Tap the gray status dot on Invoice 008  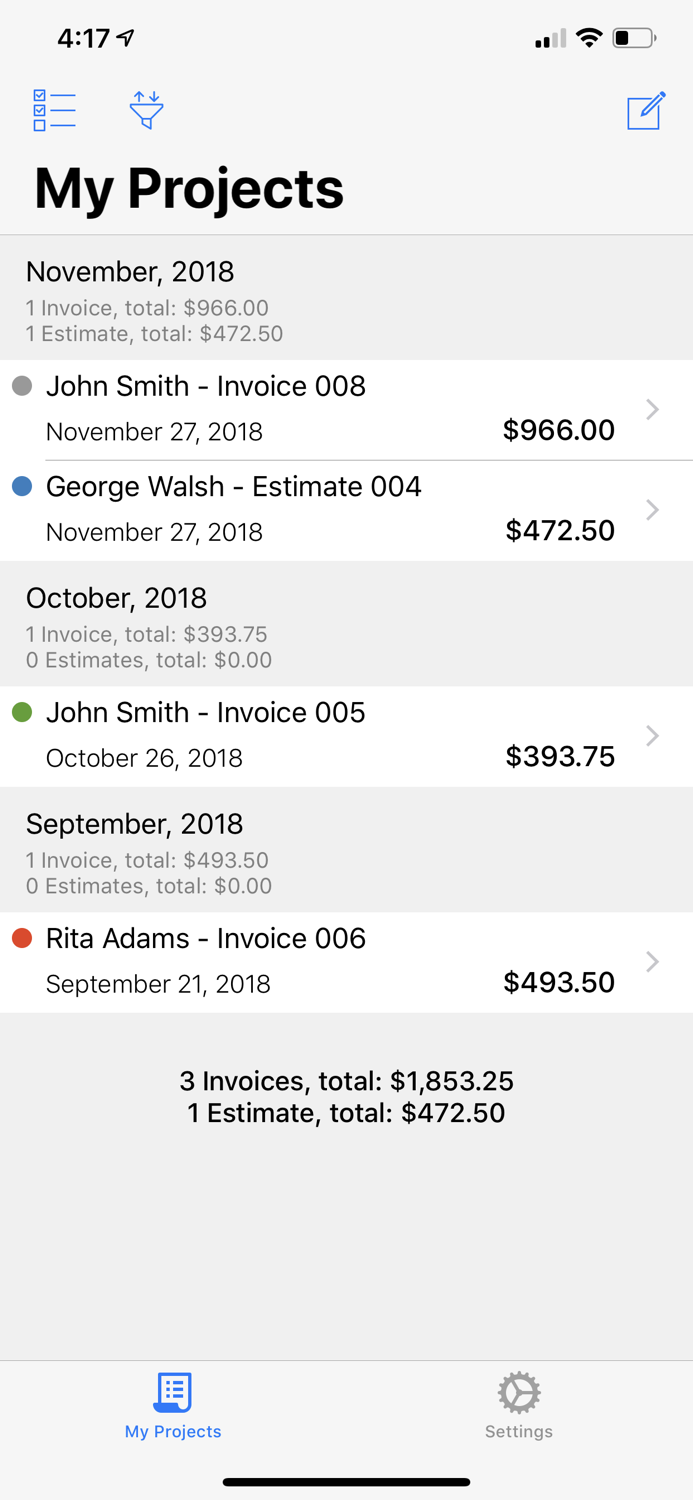tap(21, 385)
